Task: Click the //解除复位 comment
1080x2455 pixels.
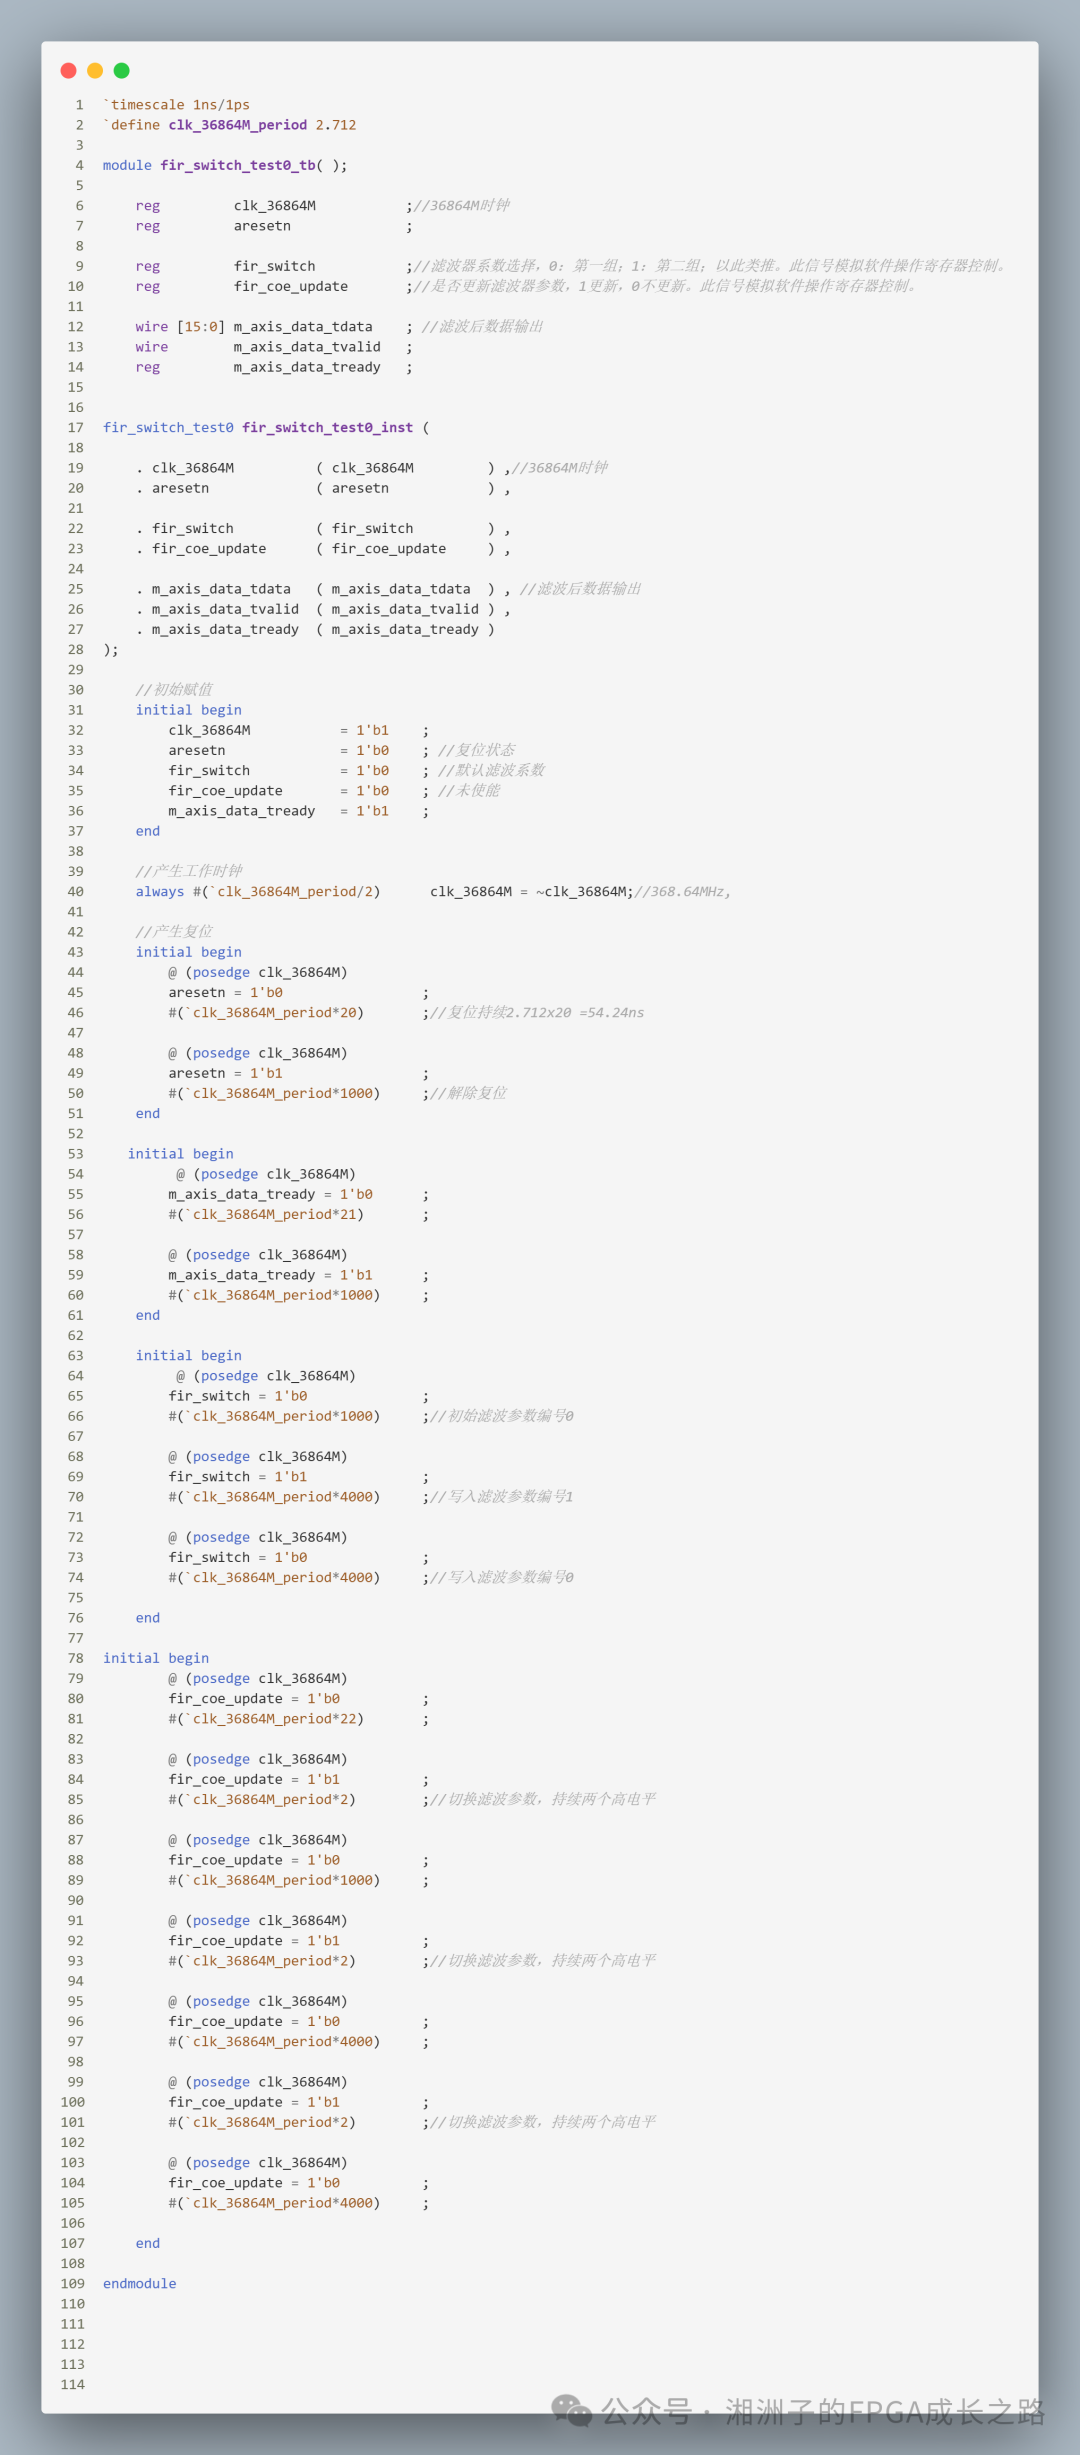Action: click(468, 1093)
